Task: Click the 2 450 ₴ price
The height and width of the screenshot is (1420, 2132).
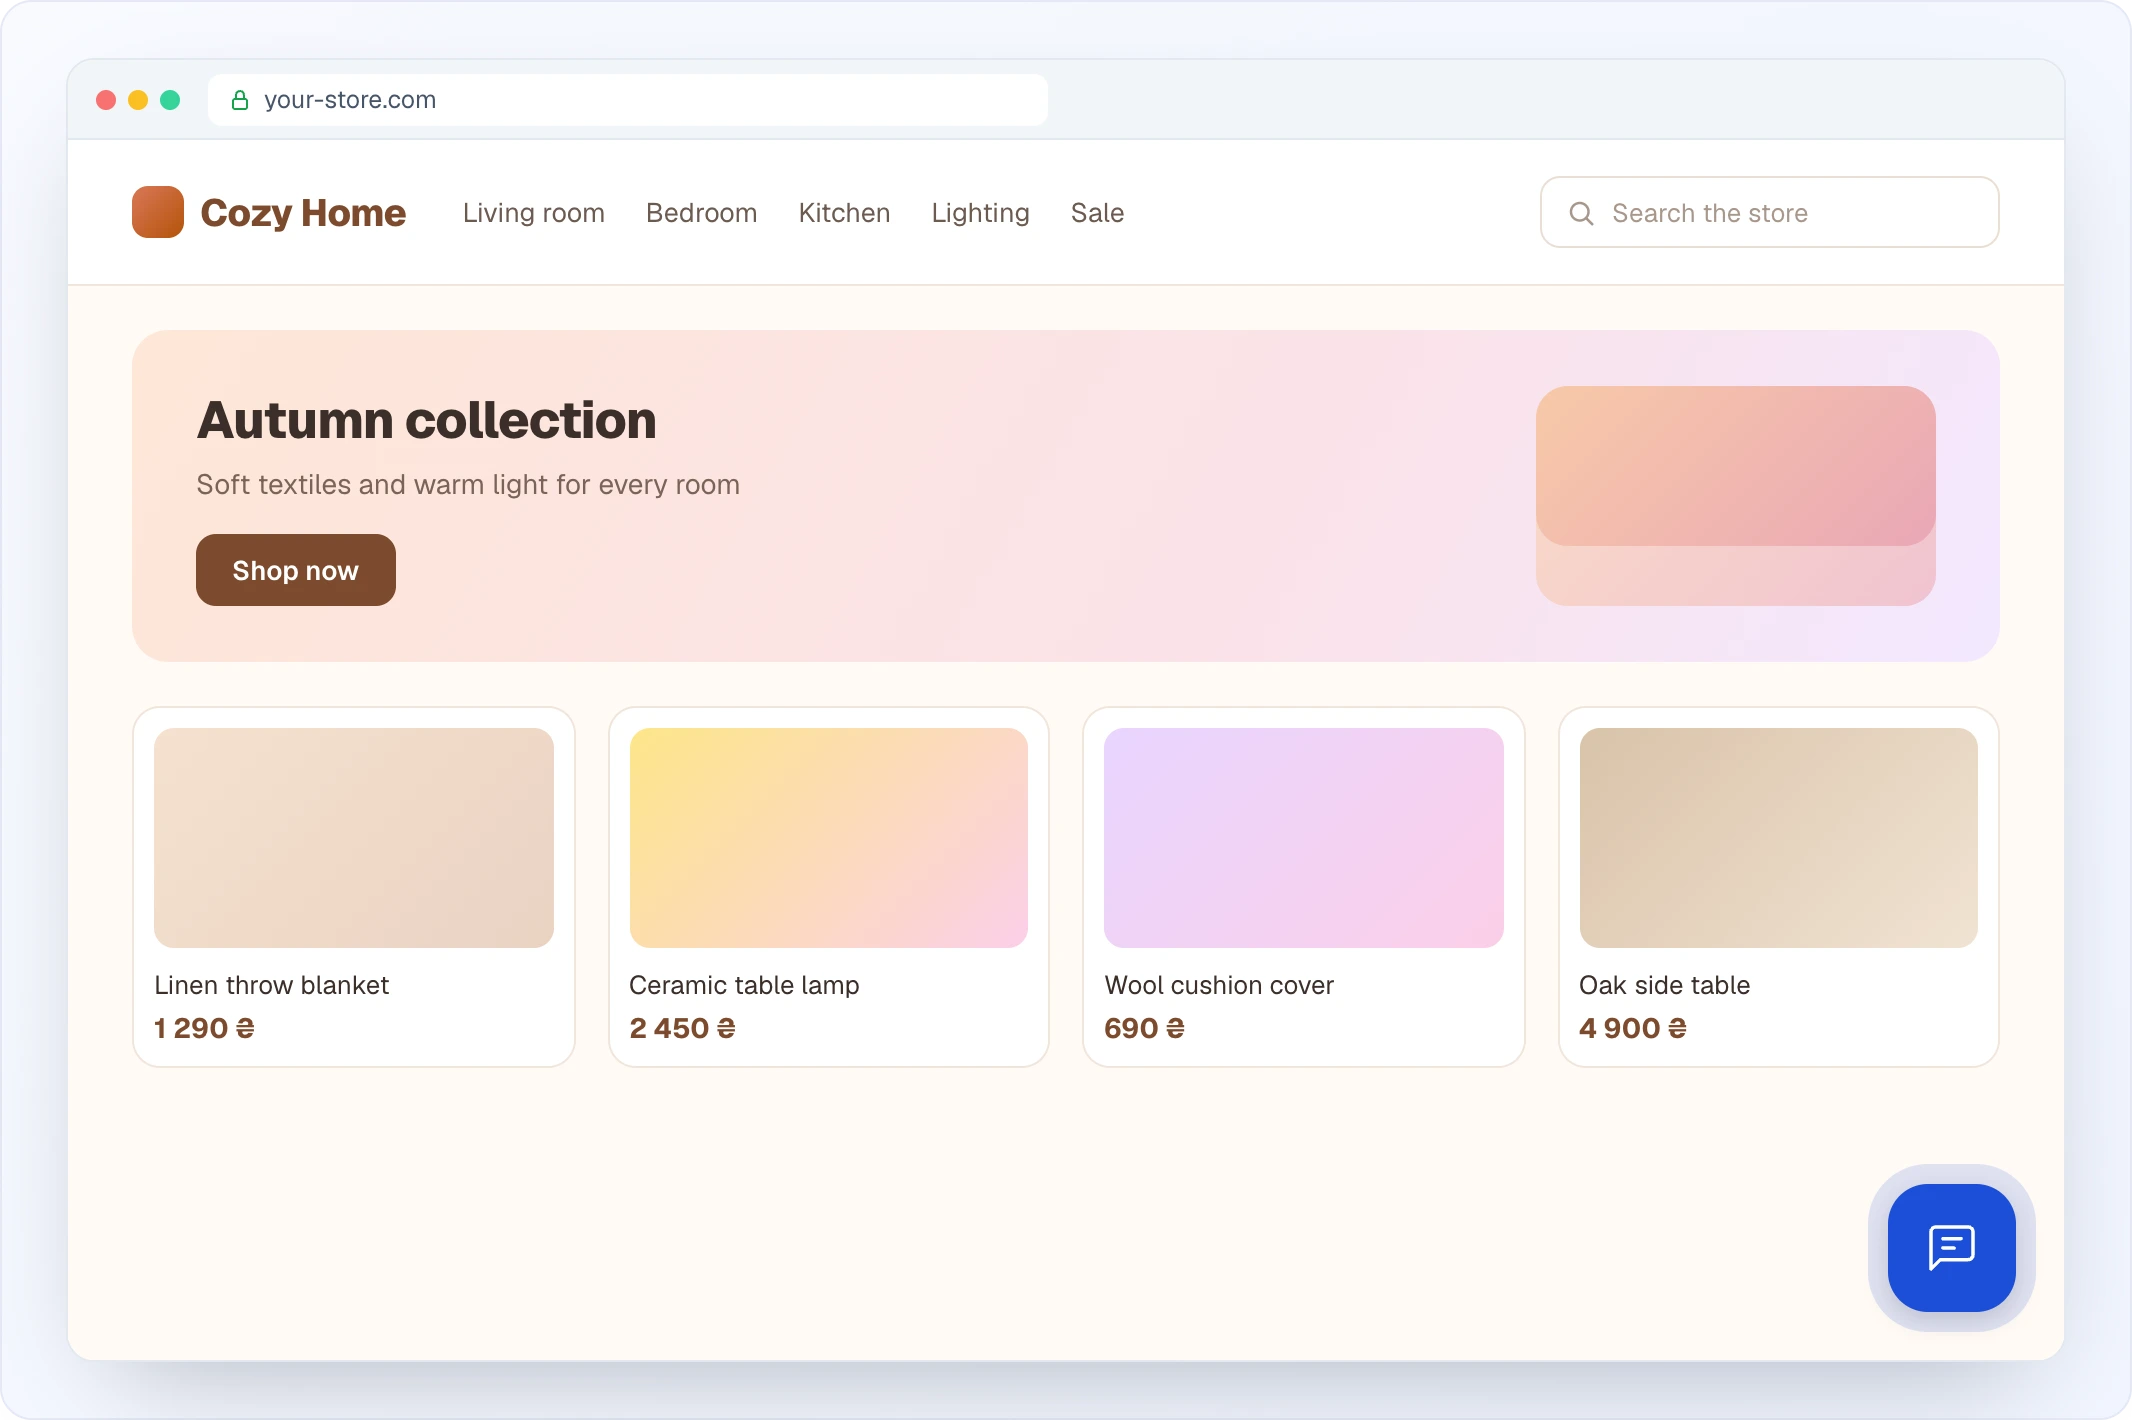Action: [x=683, y=1028]
